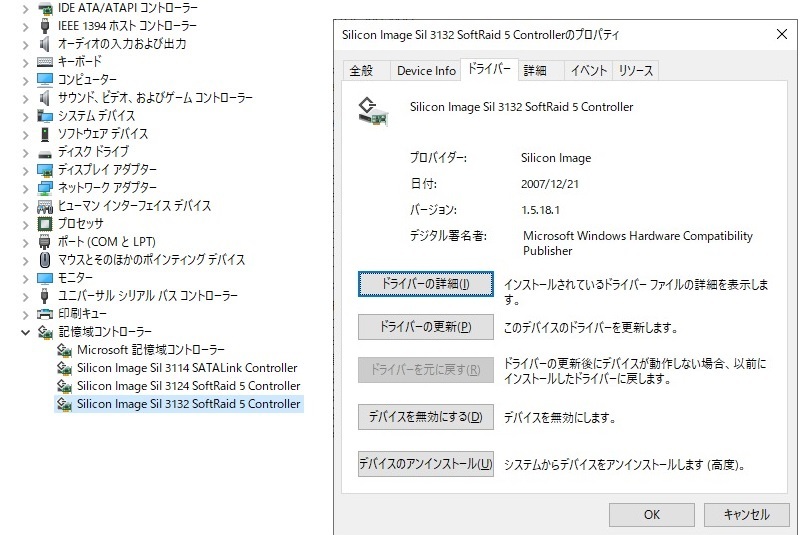Expand the ディスク ドライブ node
Viewport: 800px width, 535px height.
(x=26, y=152)
